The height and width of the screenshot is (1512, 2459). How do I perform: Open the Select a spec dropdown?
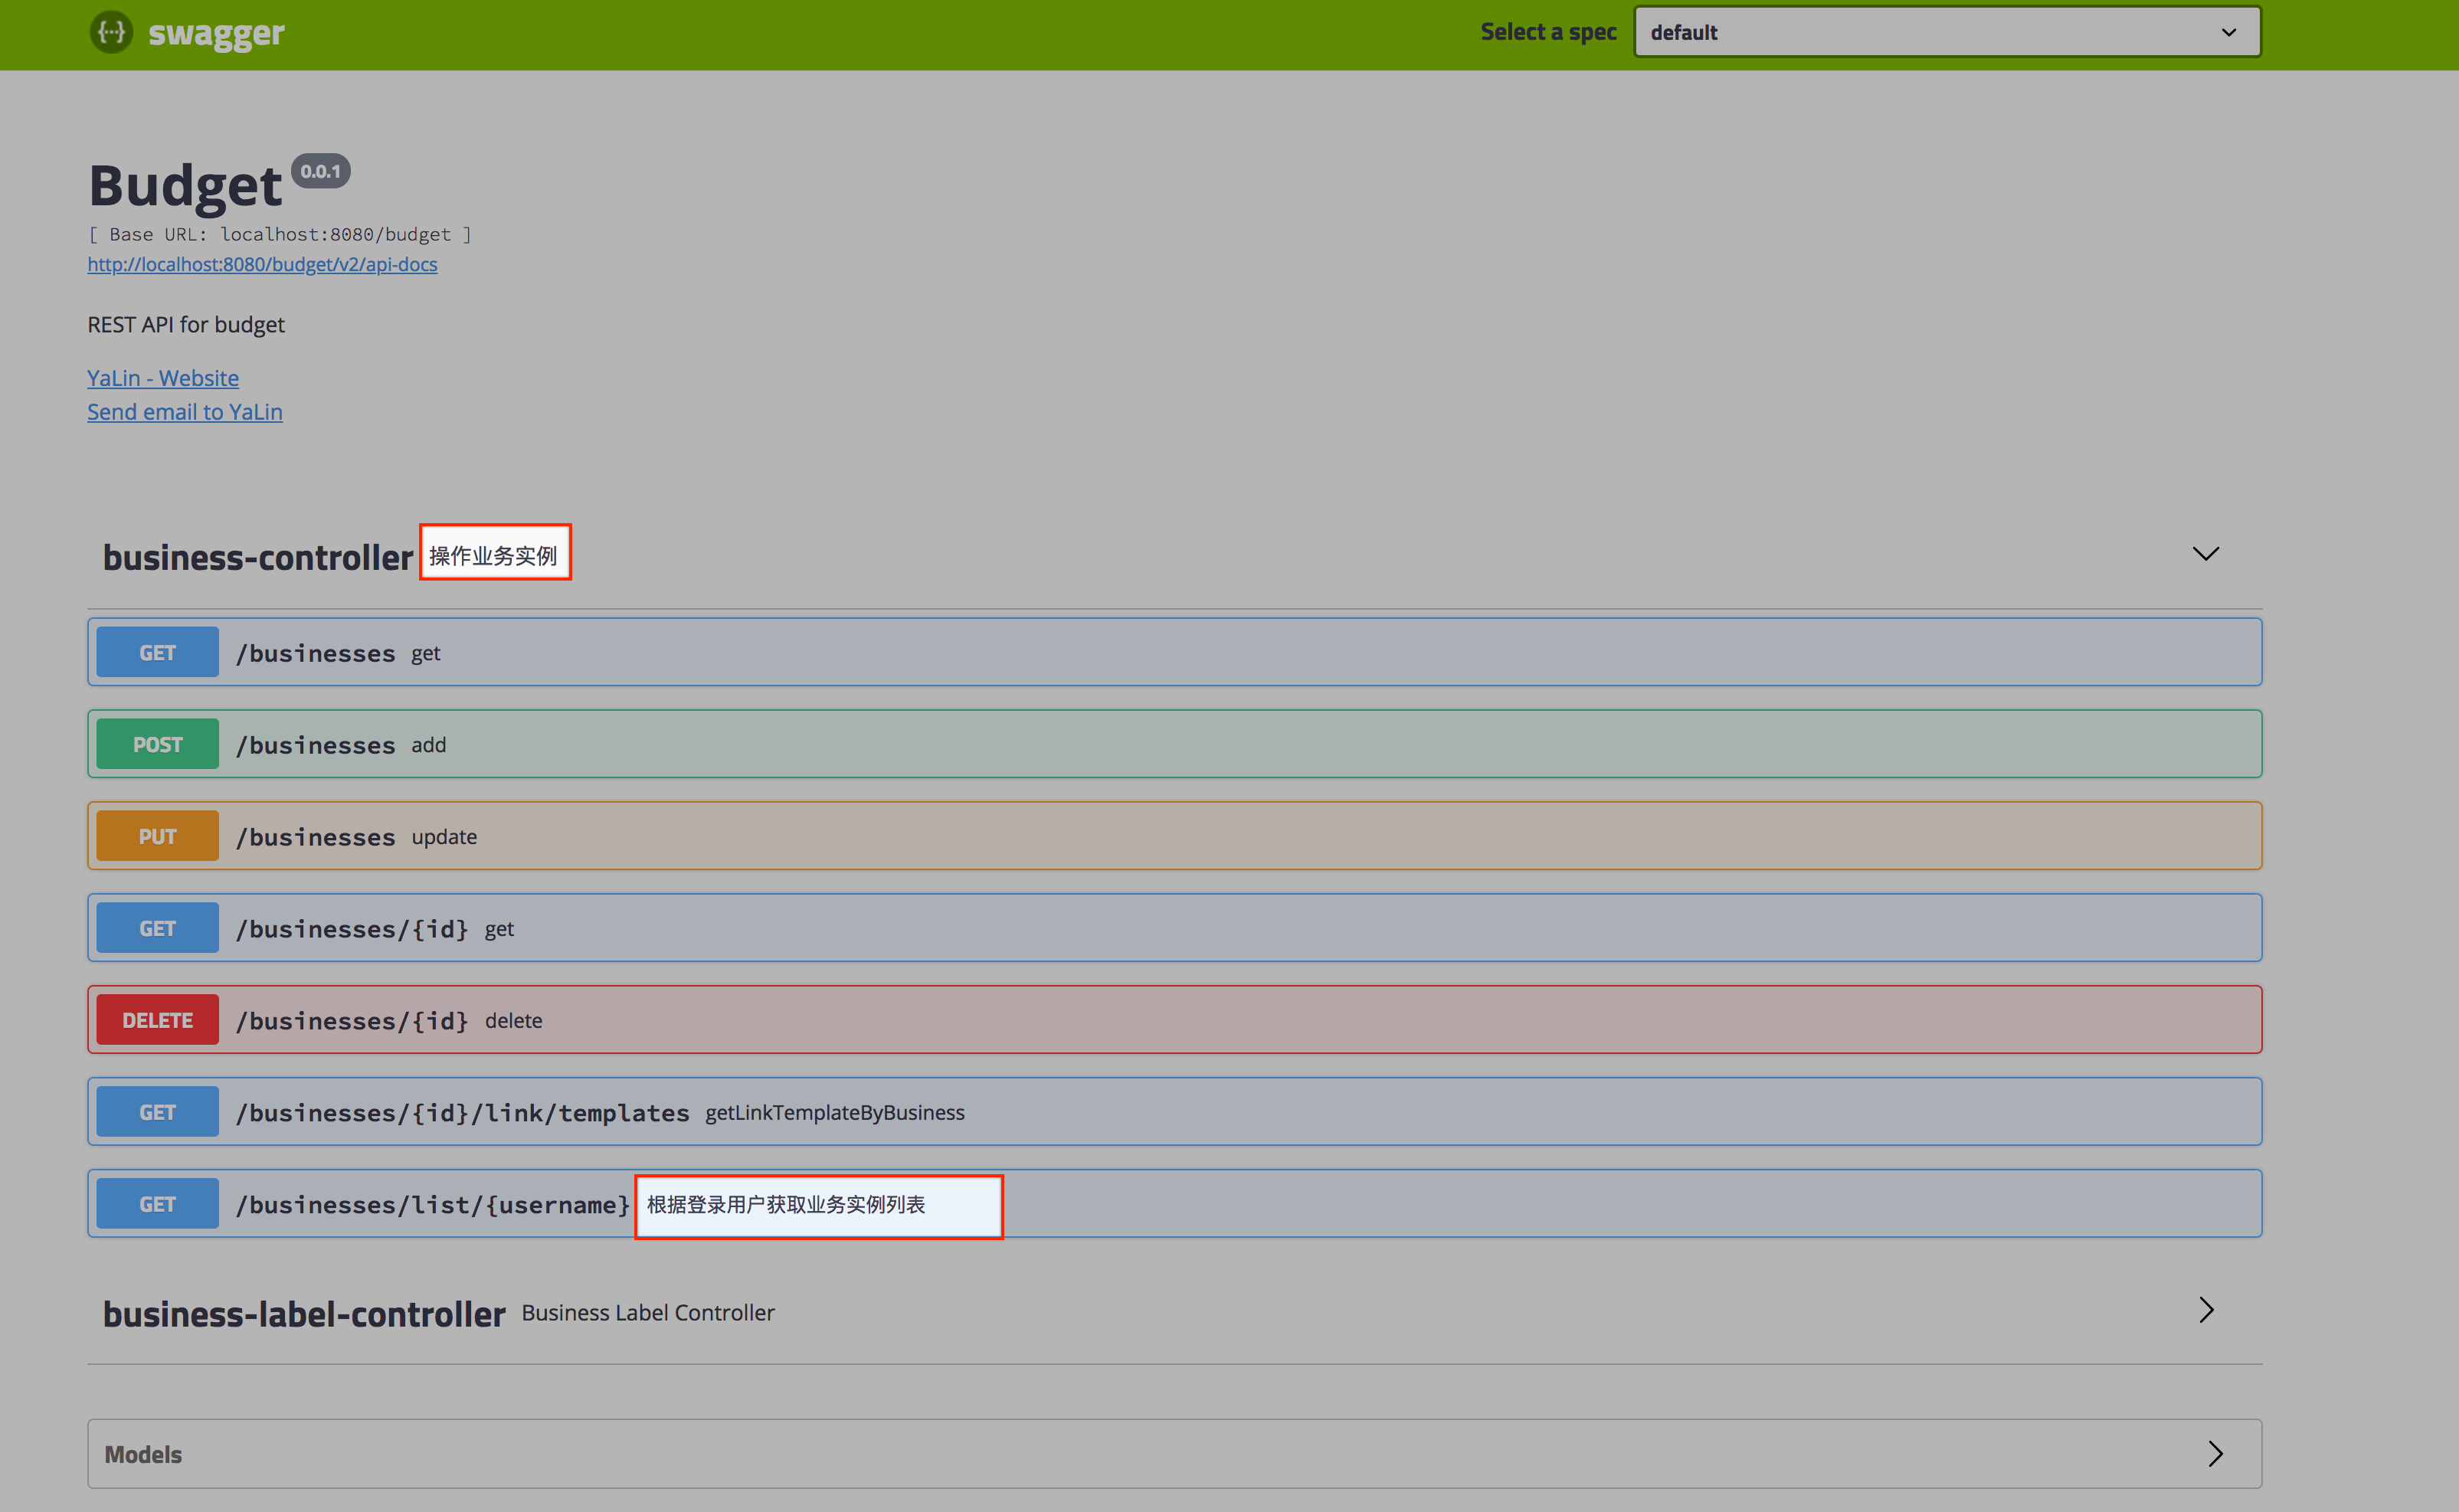(x=1946, y=32)
